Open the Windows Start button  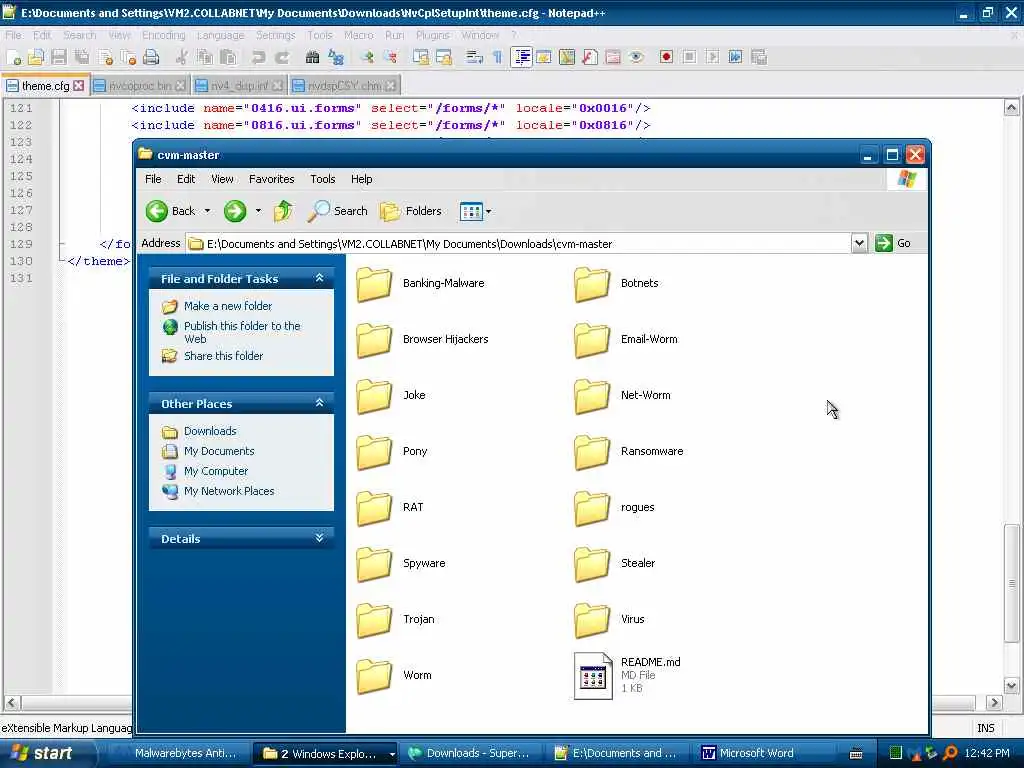[42, 754]
